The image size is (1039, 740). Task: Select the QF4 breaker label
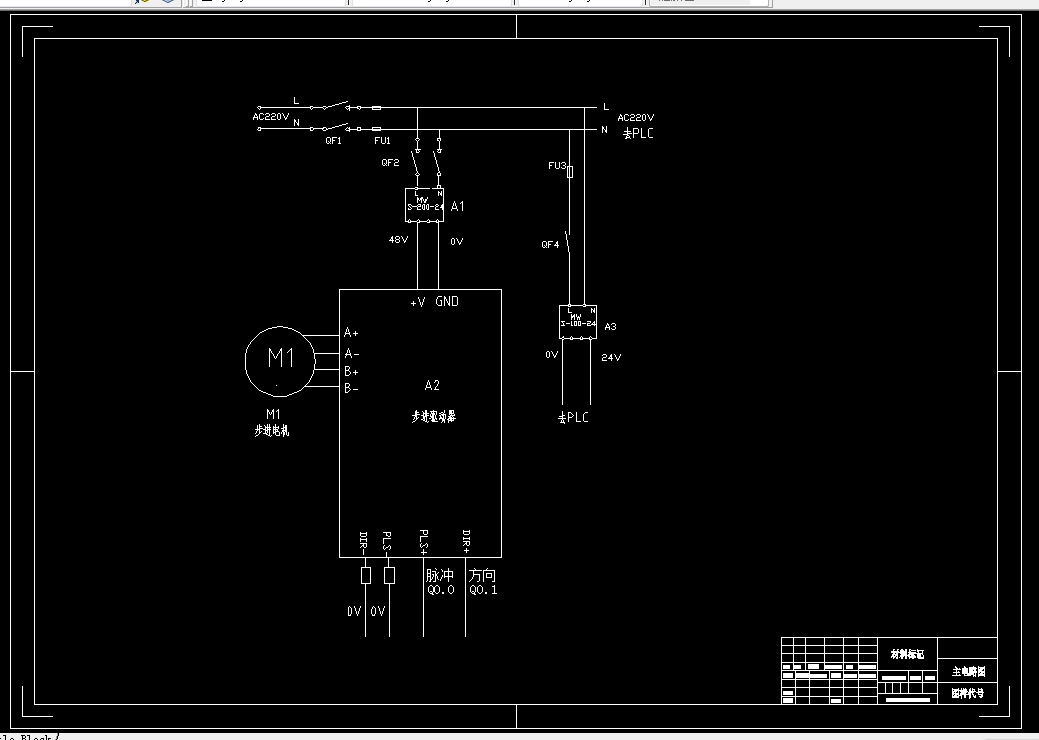point(550,244)
